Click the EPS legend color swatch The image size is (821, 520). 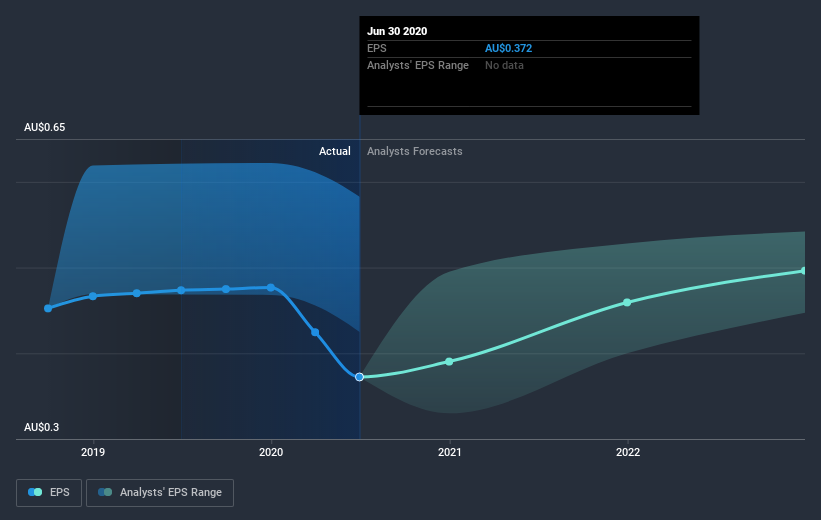coord(35,492)
